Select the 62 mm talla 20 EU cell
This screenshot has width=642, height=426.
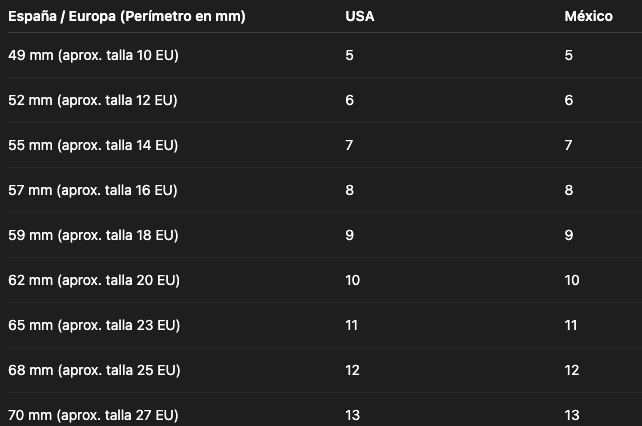(x=94, y=281)
